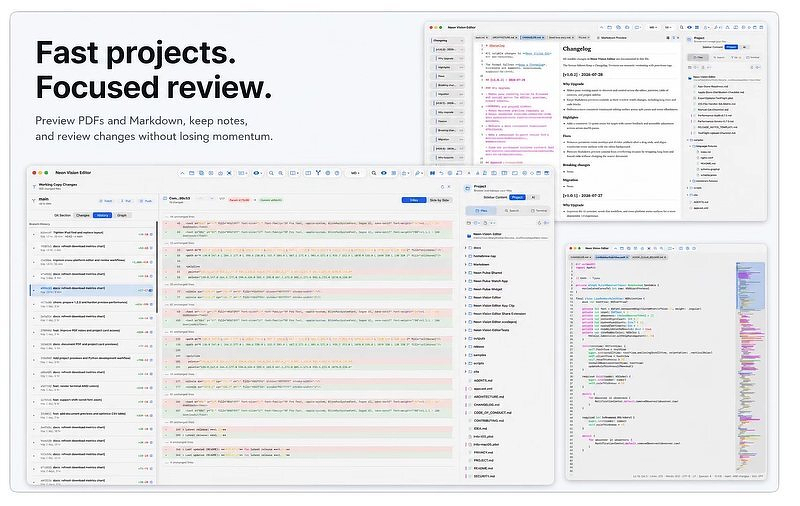Select the 'feat: render terminal ANSI colors' commit
Image resolution: width=800 pixels, height=506 pixels.
[x=92, y=388]
